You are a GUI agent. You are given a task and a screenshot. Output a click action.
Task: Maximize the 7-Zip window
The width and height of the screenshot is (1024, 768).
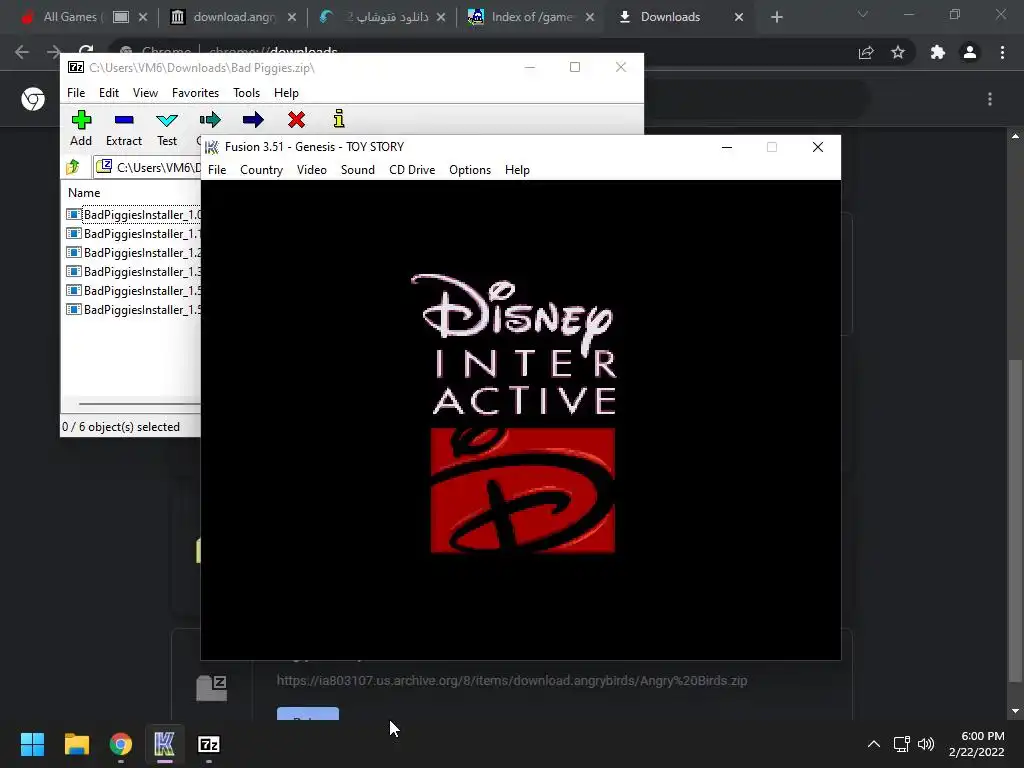[x=575, y=67]
